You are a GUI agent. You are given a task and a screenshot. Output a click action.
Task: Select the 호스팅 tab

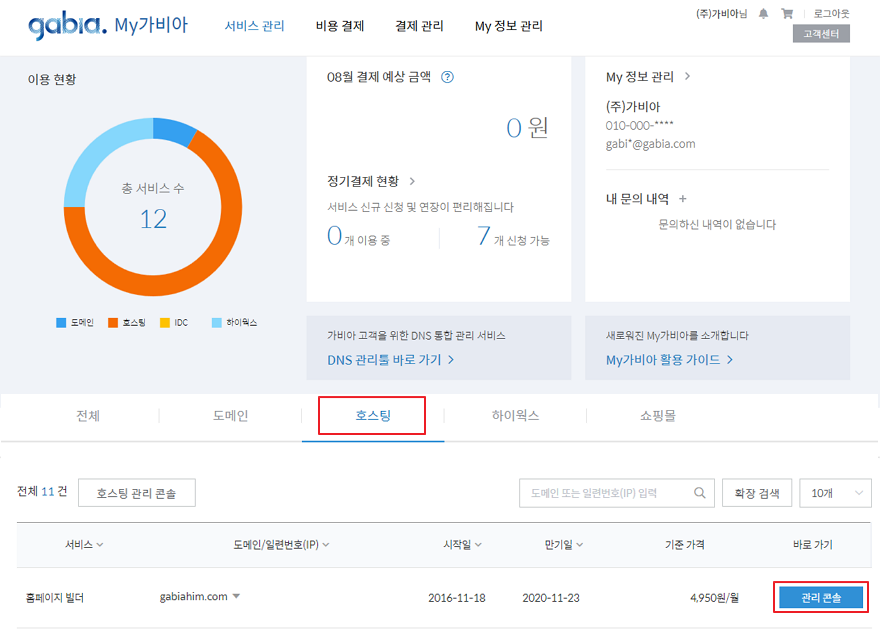(373, 416)
